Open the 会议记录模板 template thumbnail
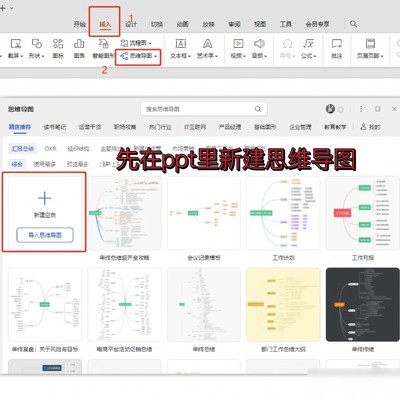 [x=204, y=213]
